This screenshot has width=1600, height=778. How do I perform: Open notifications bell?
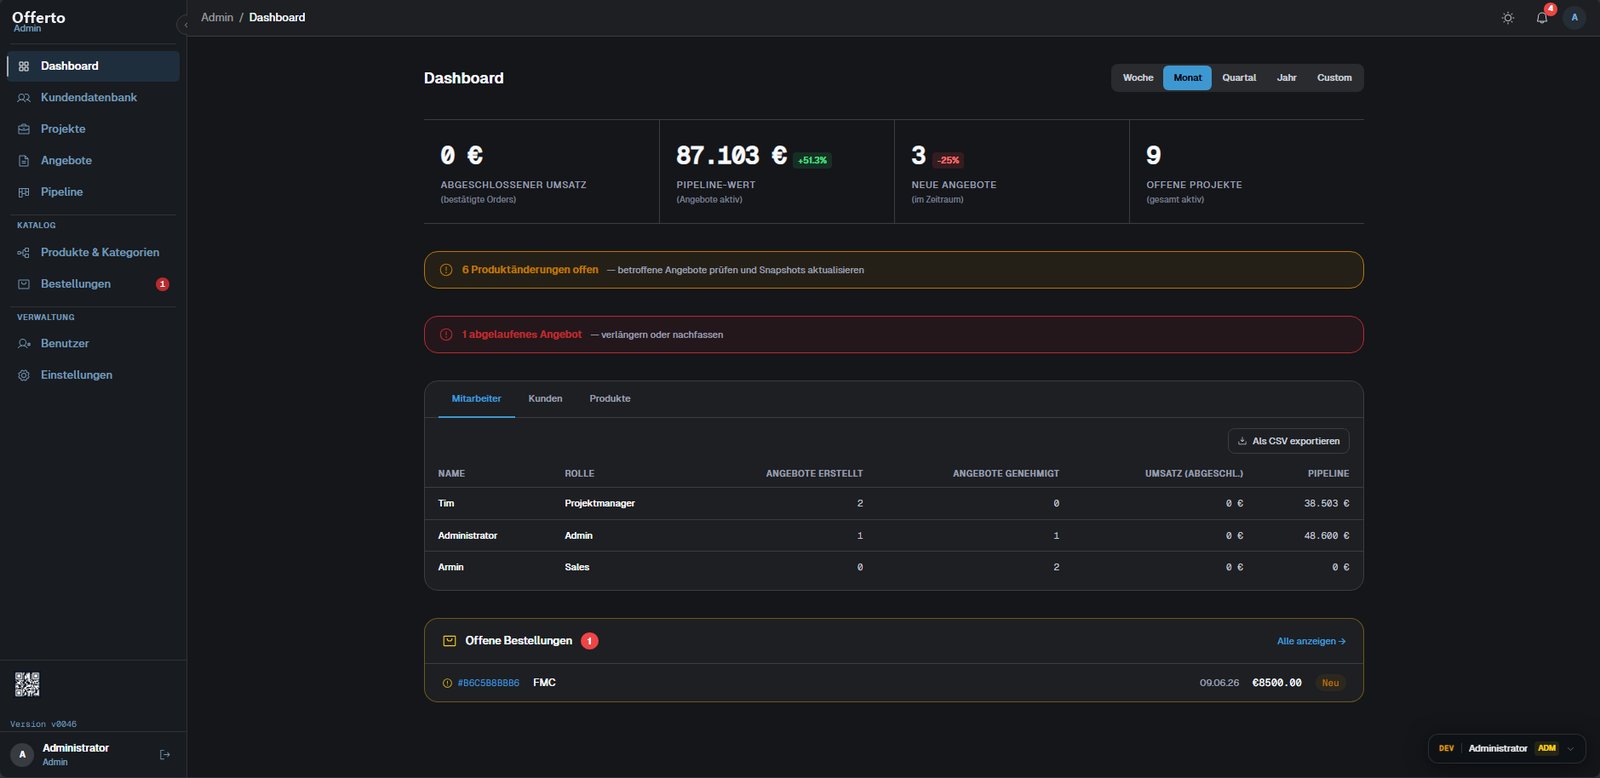1542,18
